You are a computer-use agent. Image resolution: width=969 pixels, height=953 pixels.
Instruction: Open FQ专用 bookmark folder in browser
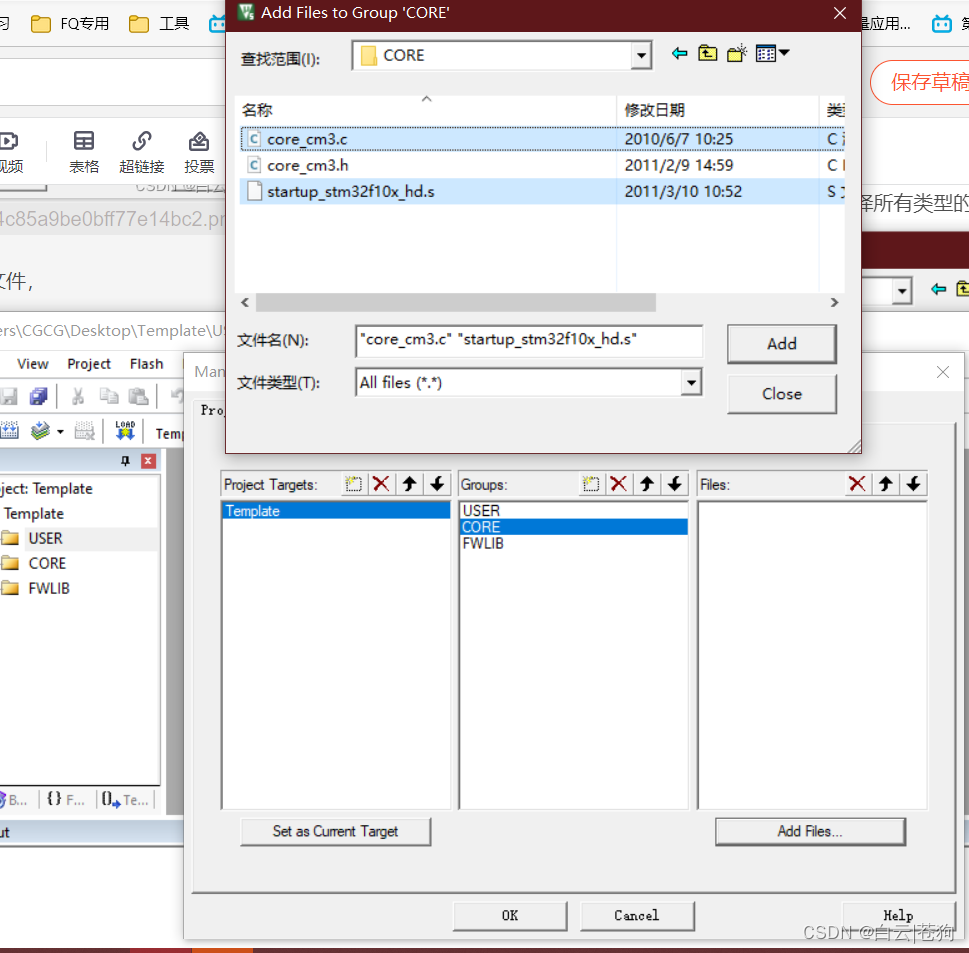[x=70, y=23]
